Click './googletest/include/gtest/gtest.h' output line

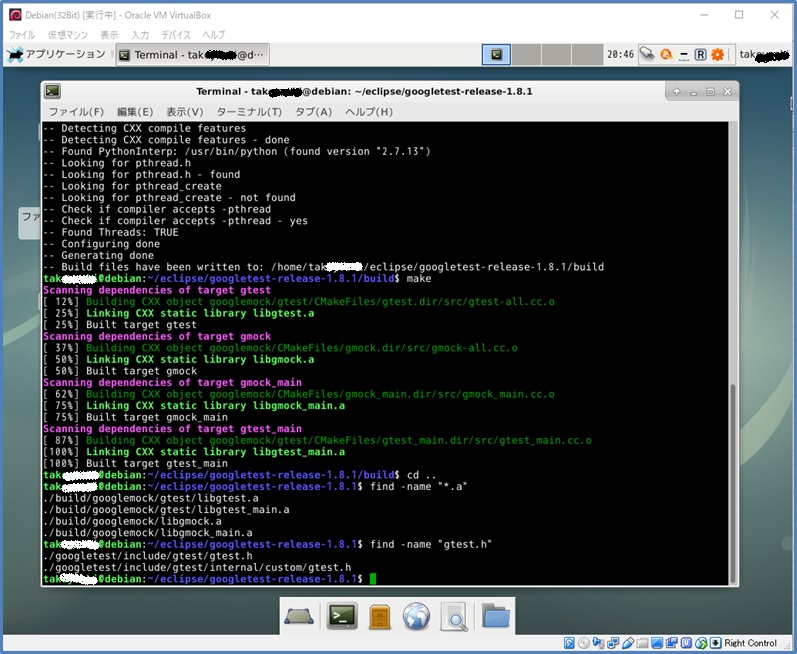148,556
